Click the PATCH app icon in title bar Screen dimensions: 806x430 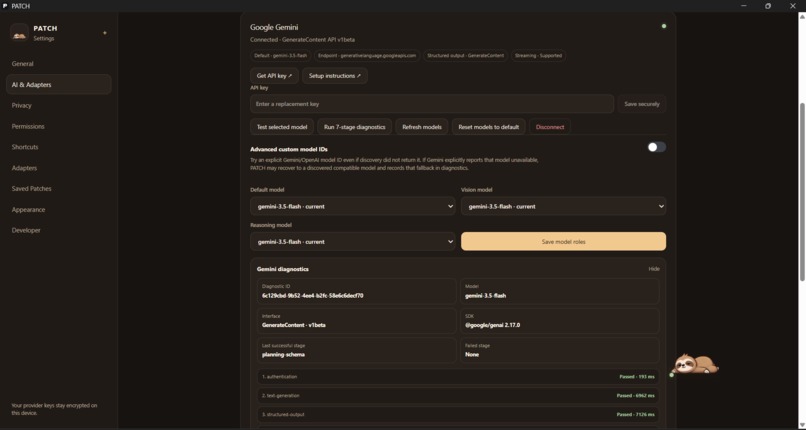point(5,6)
